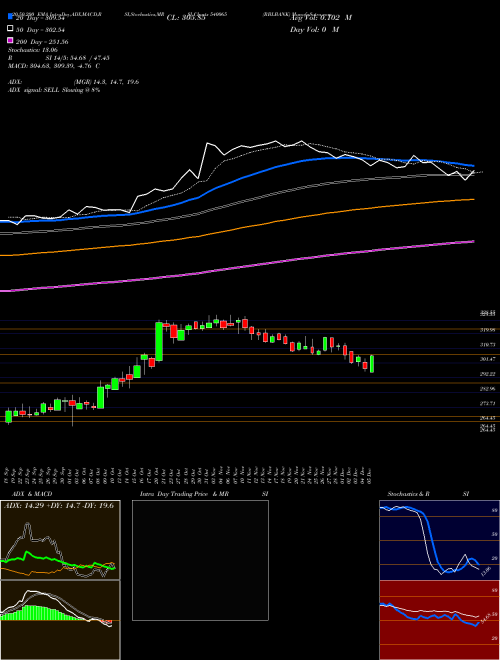Click the 292.22 price axis label

pyautogui.click(x=487, y=374)
